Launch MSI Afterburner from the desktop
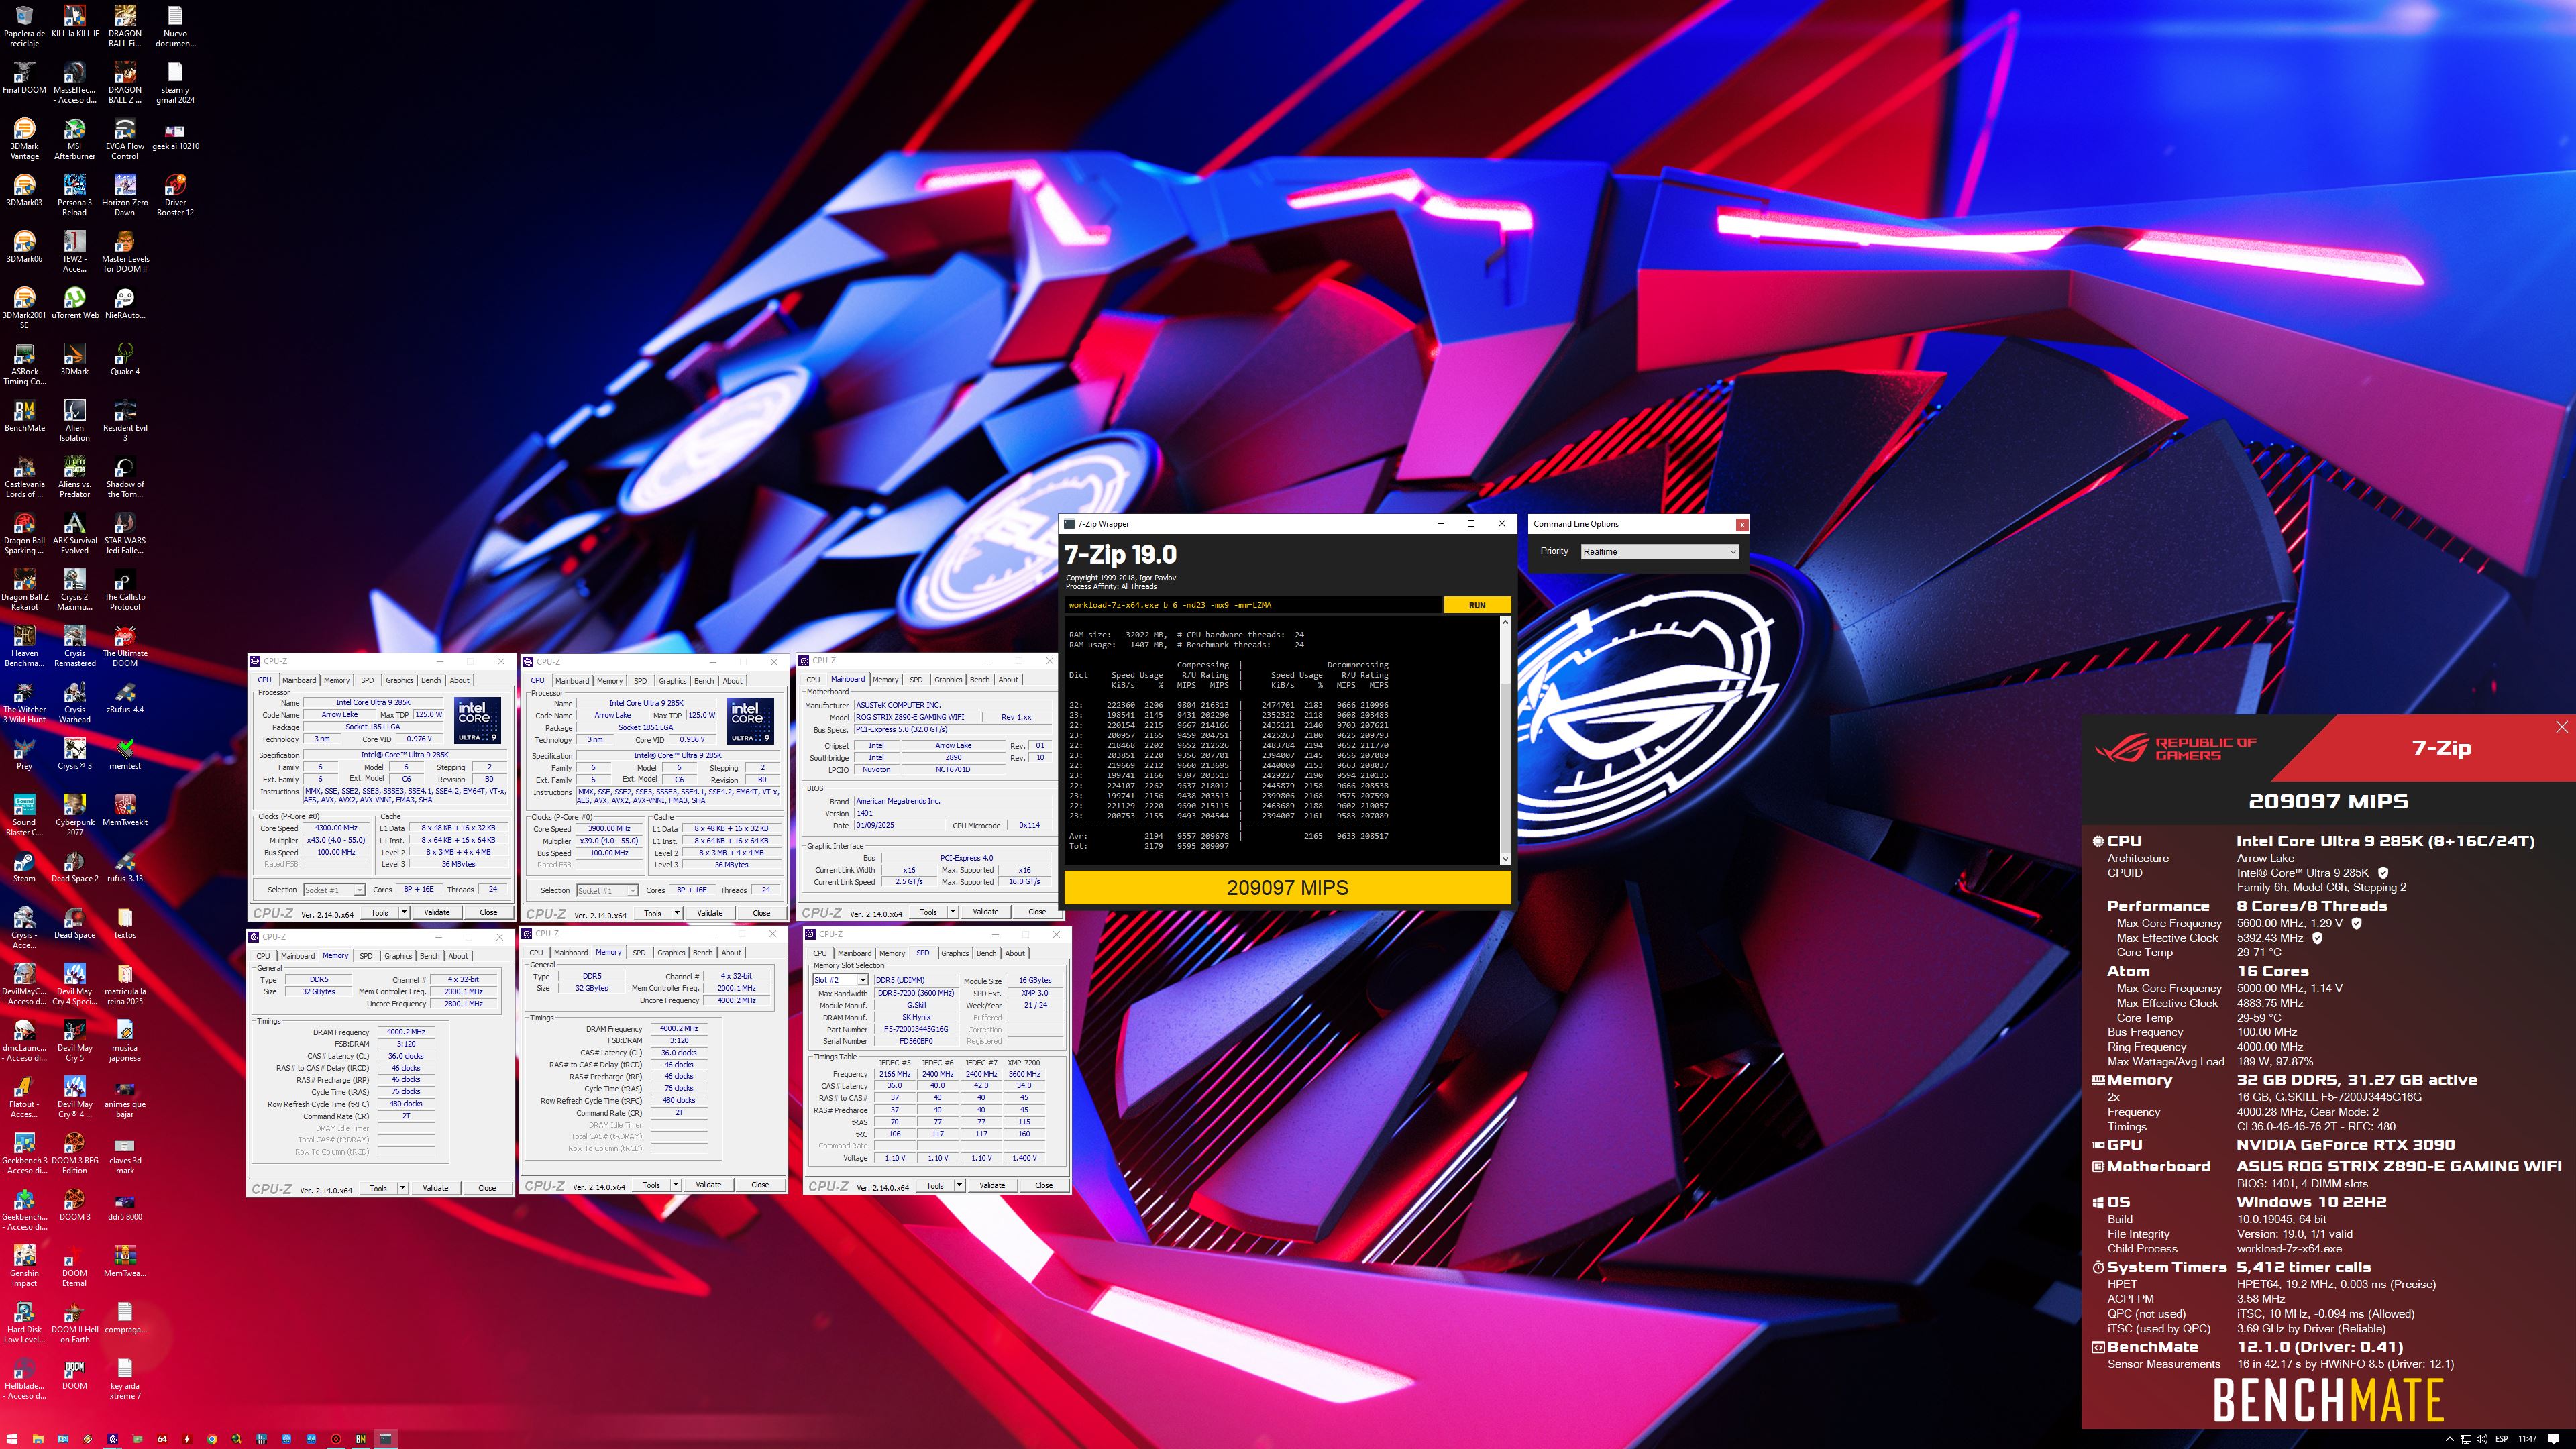Image resolution: width=2576 pixels, height=1449 pixels. tap(74, 138)
